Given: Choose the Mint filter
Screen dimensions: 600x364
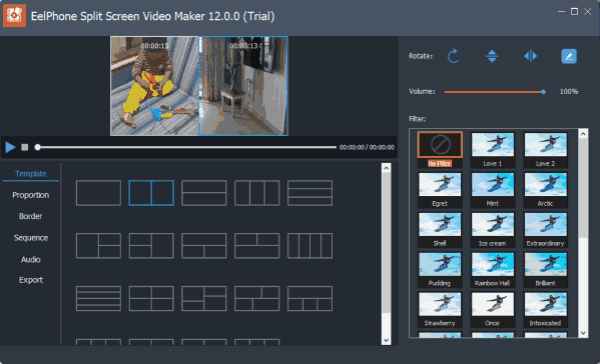Looking at the screenshot, I should [x=492, y=189].
